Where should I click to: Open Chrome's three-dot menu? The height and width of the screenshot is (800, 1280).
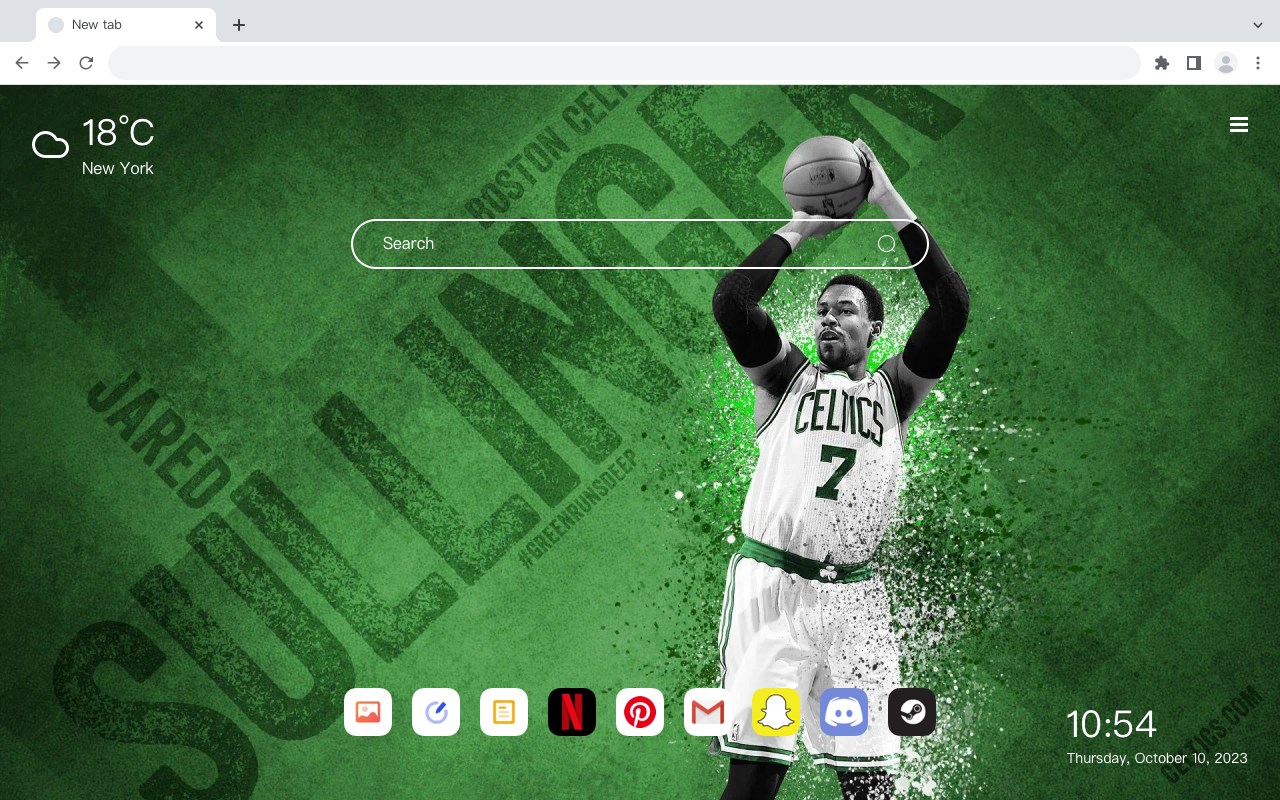(1258, 63)
